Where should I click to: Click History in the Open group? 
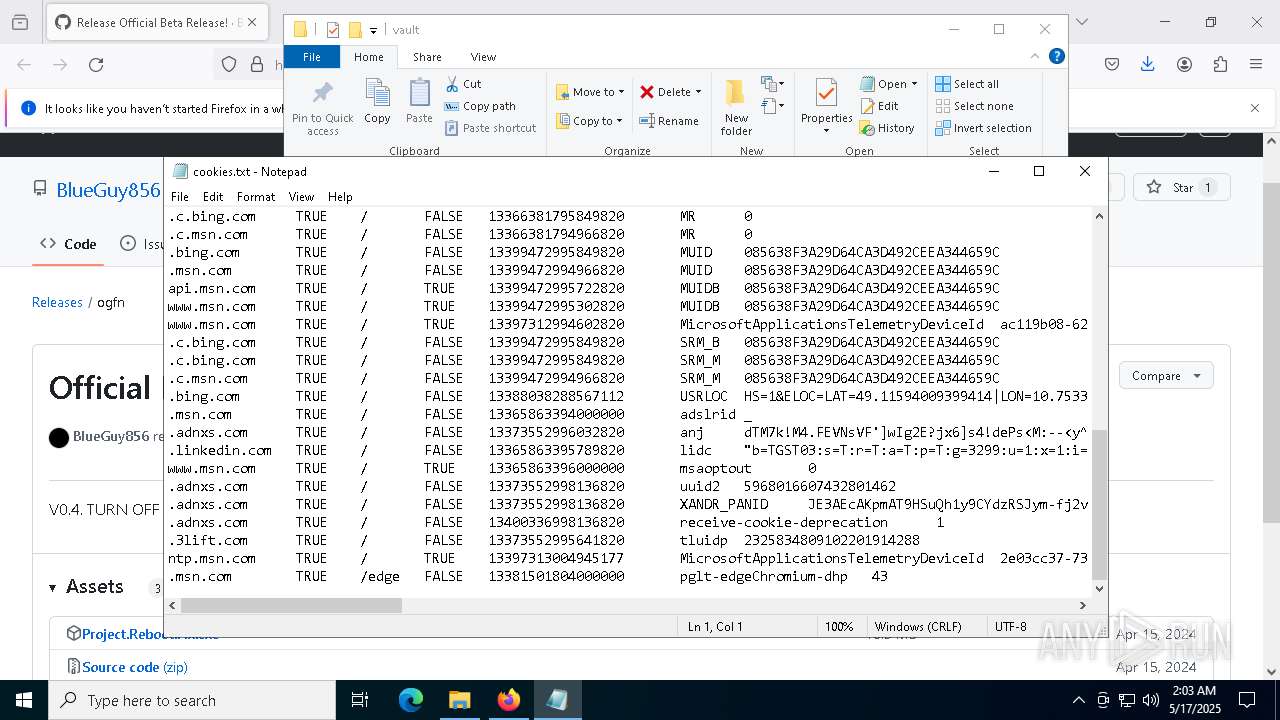click(x=887, y=128)
